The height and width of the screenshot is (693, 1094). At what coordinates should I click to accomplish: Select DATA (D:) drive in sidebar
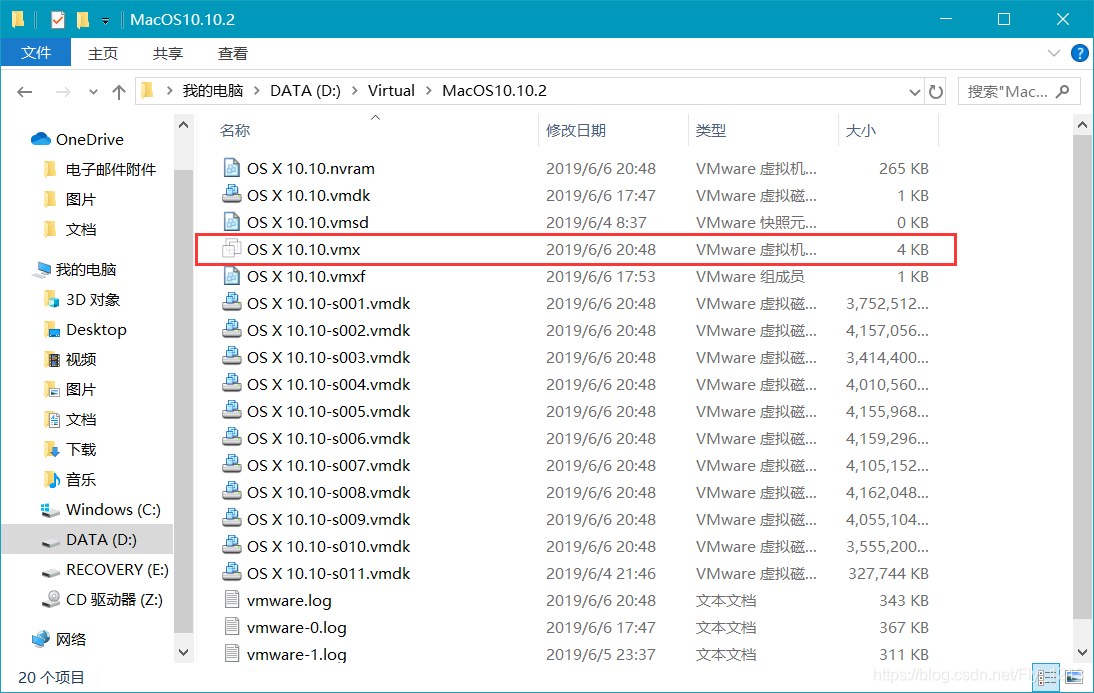point(101,539)
